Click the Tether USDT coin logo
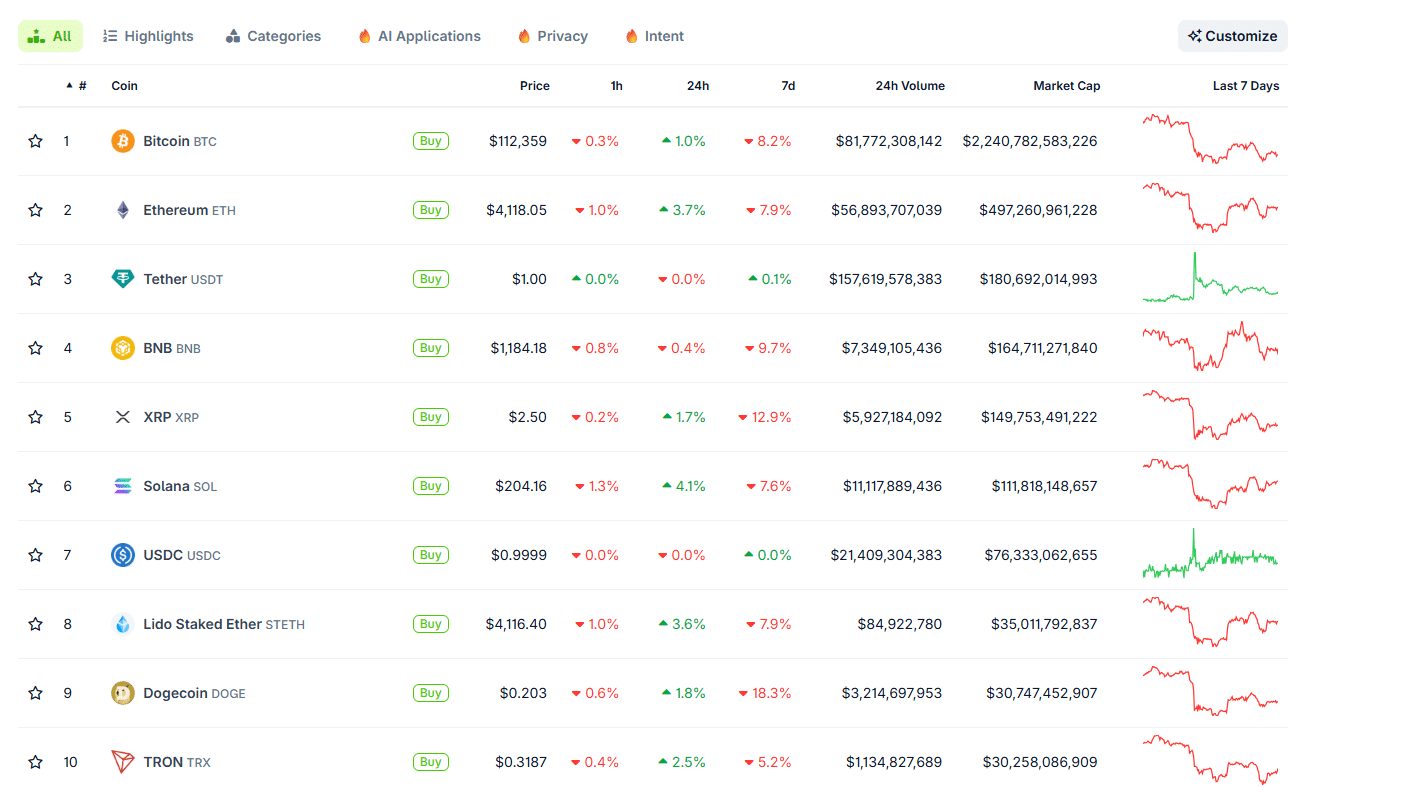Viewport: 1413px width, 787px height. point(122,279)
